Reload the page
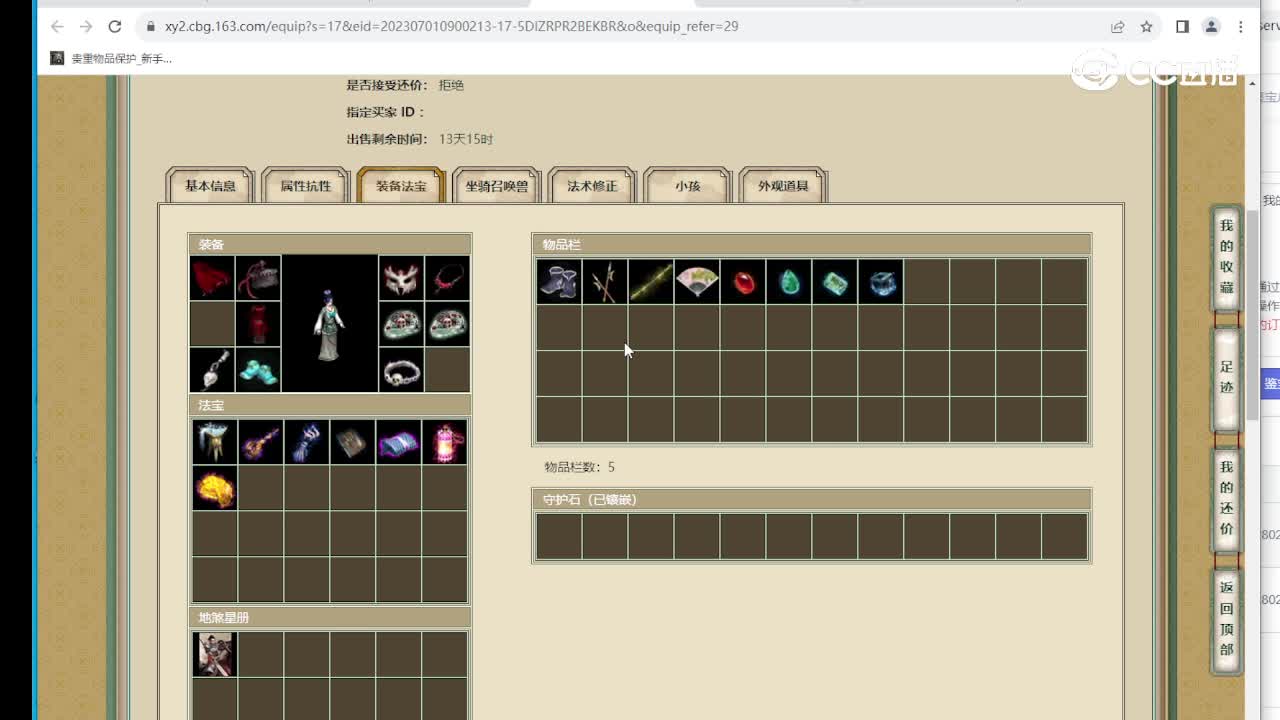The height and width of the screenshot is (720, 1280). coord(115,27)
